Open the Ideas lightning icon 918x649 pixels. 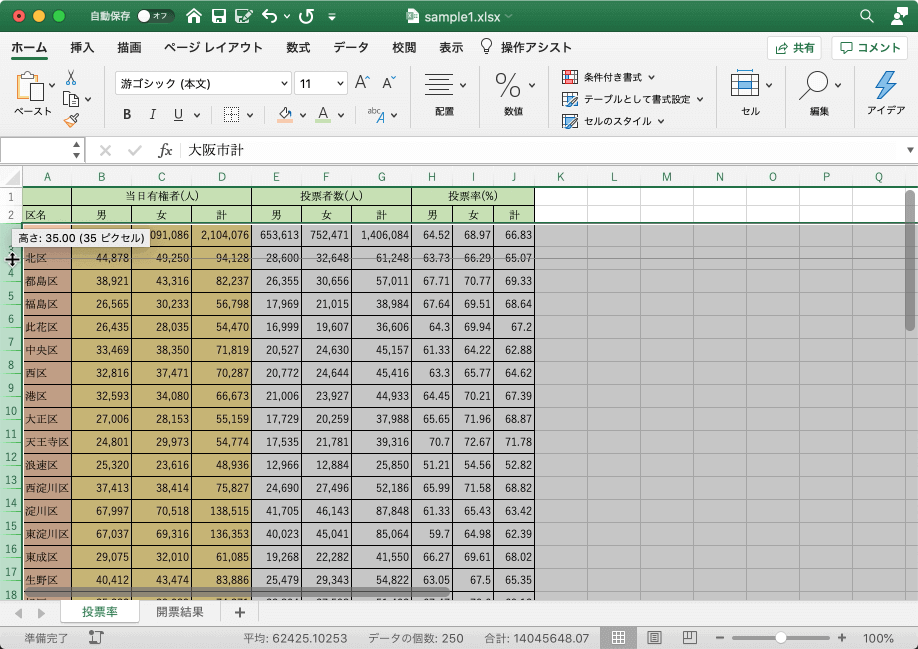(x=885, y=86)
